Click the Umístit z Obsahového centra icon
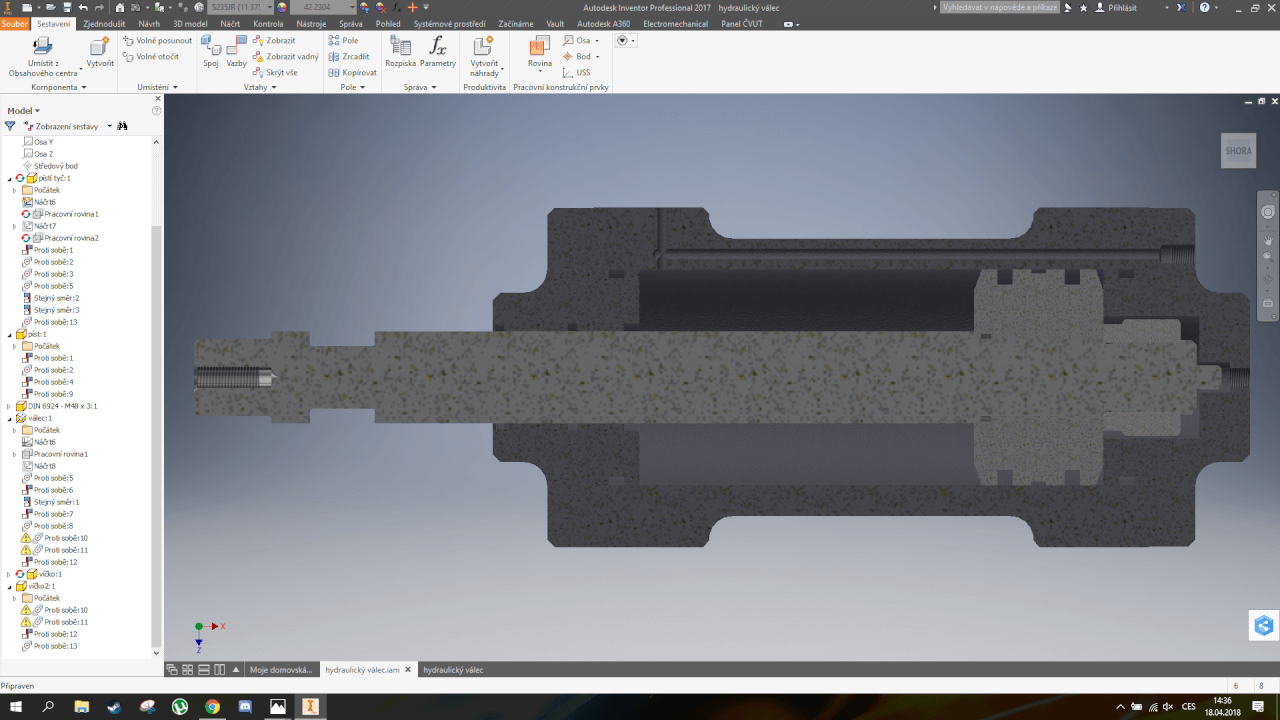 (x=41, y=47)
